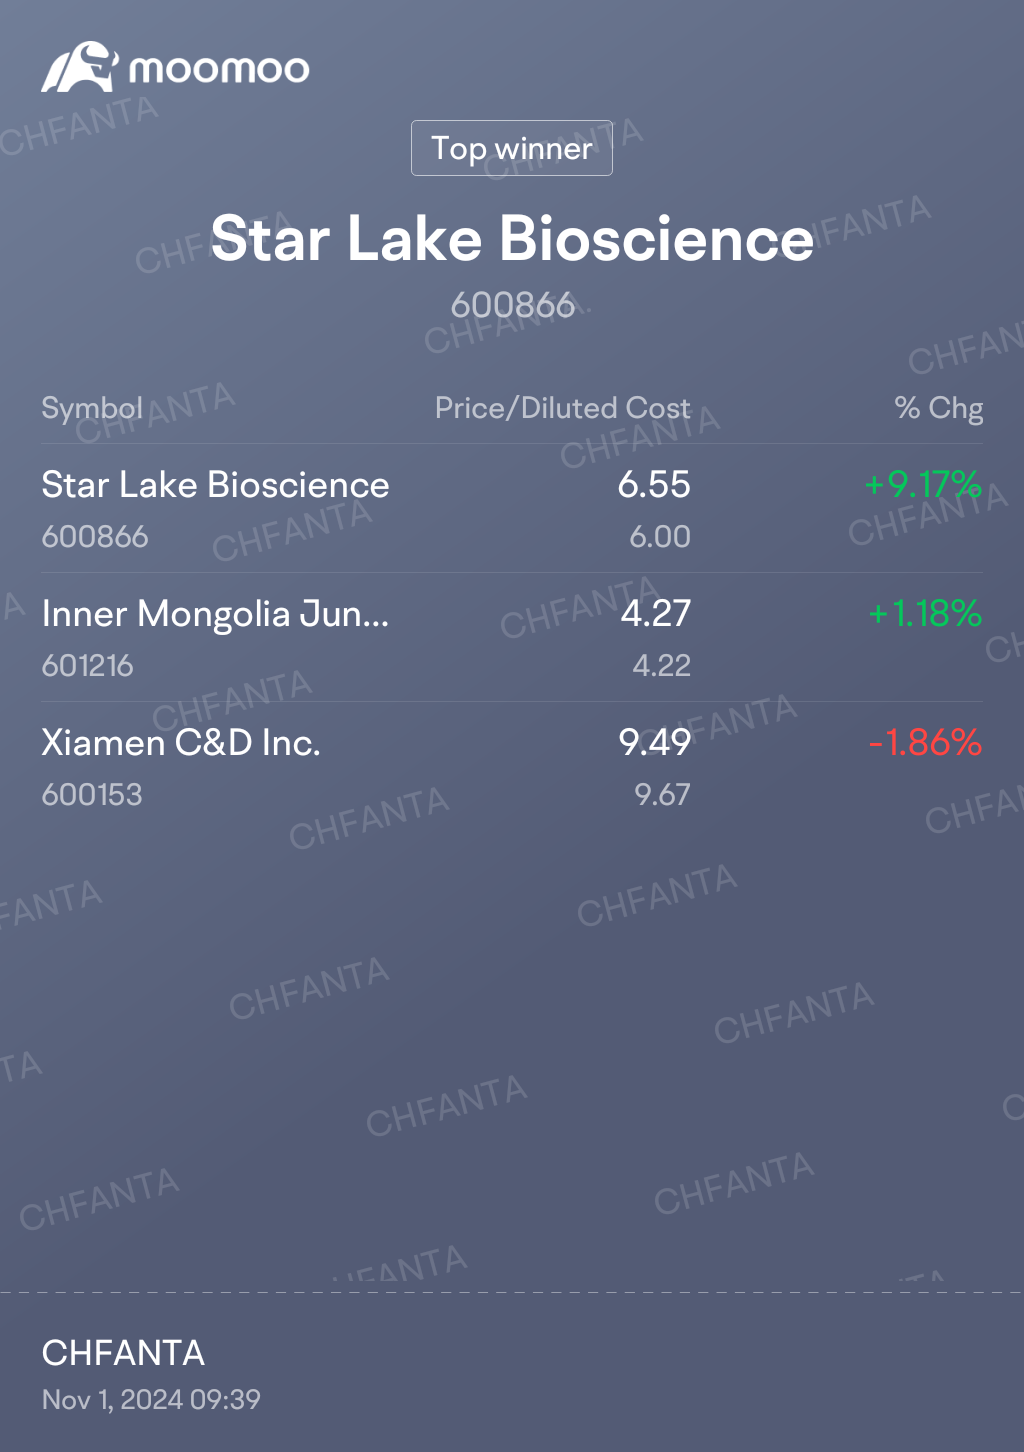Image resolution: width=1024 pixels, height=1452 pixels.
Task: Click the +1.18% change value
Action: (925, 613)
